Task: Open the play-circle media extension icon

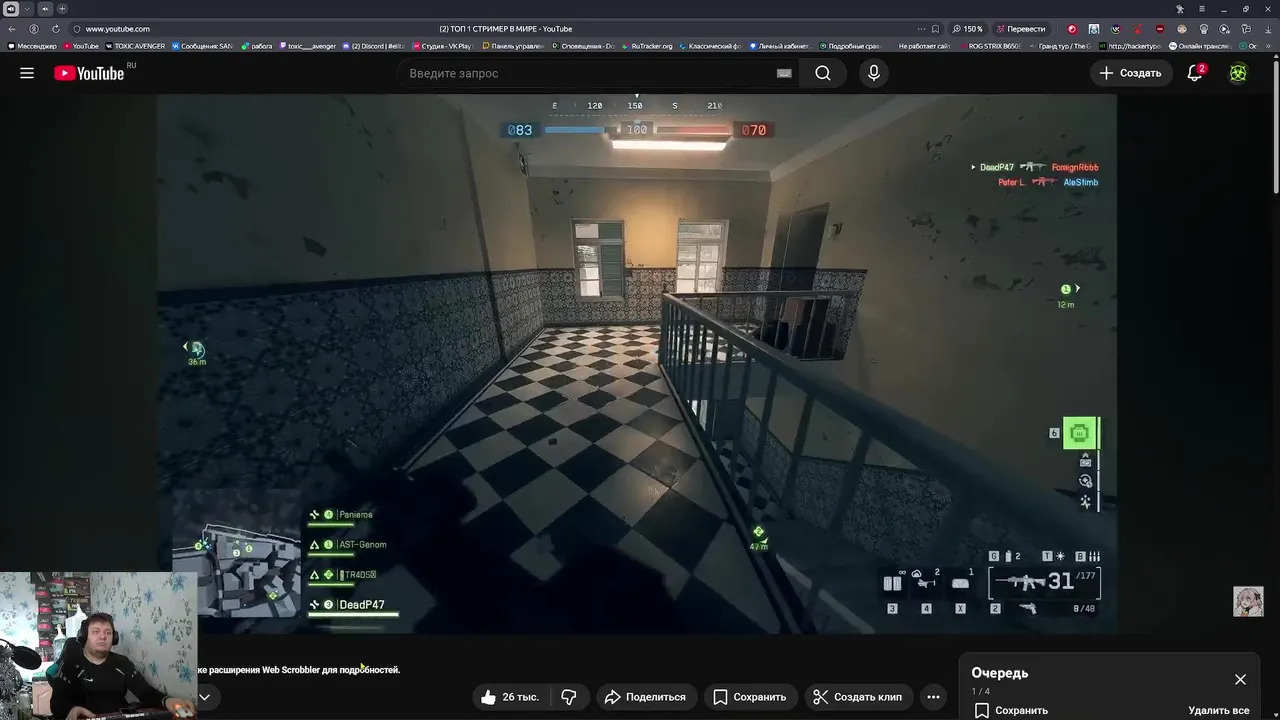Action: 1226,29
